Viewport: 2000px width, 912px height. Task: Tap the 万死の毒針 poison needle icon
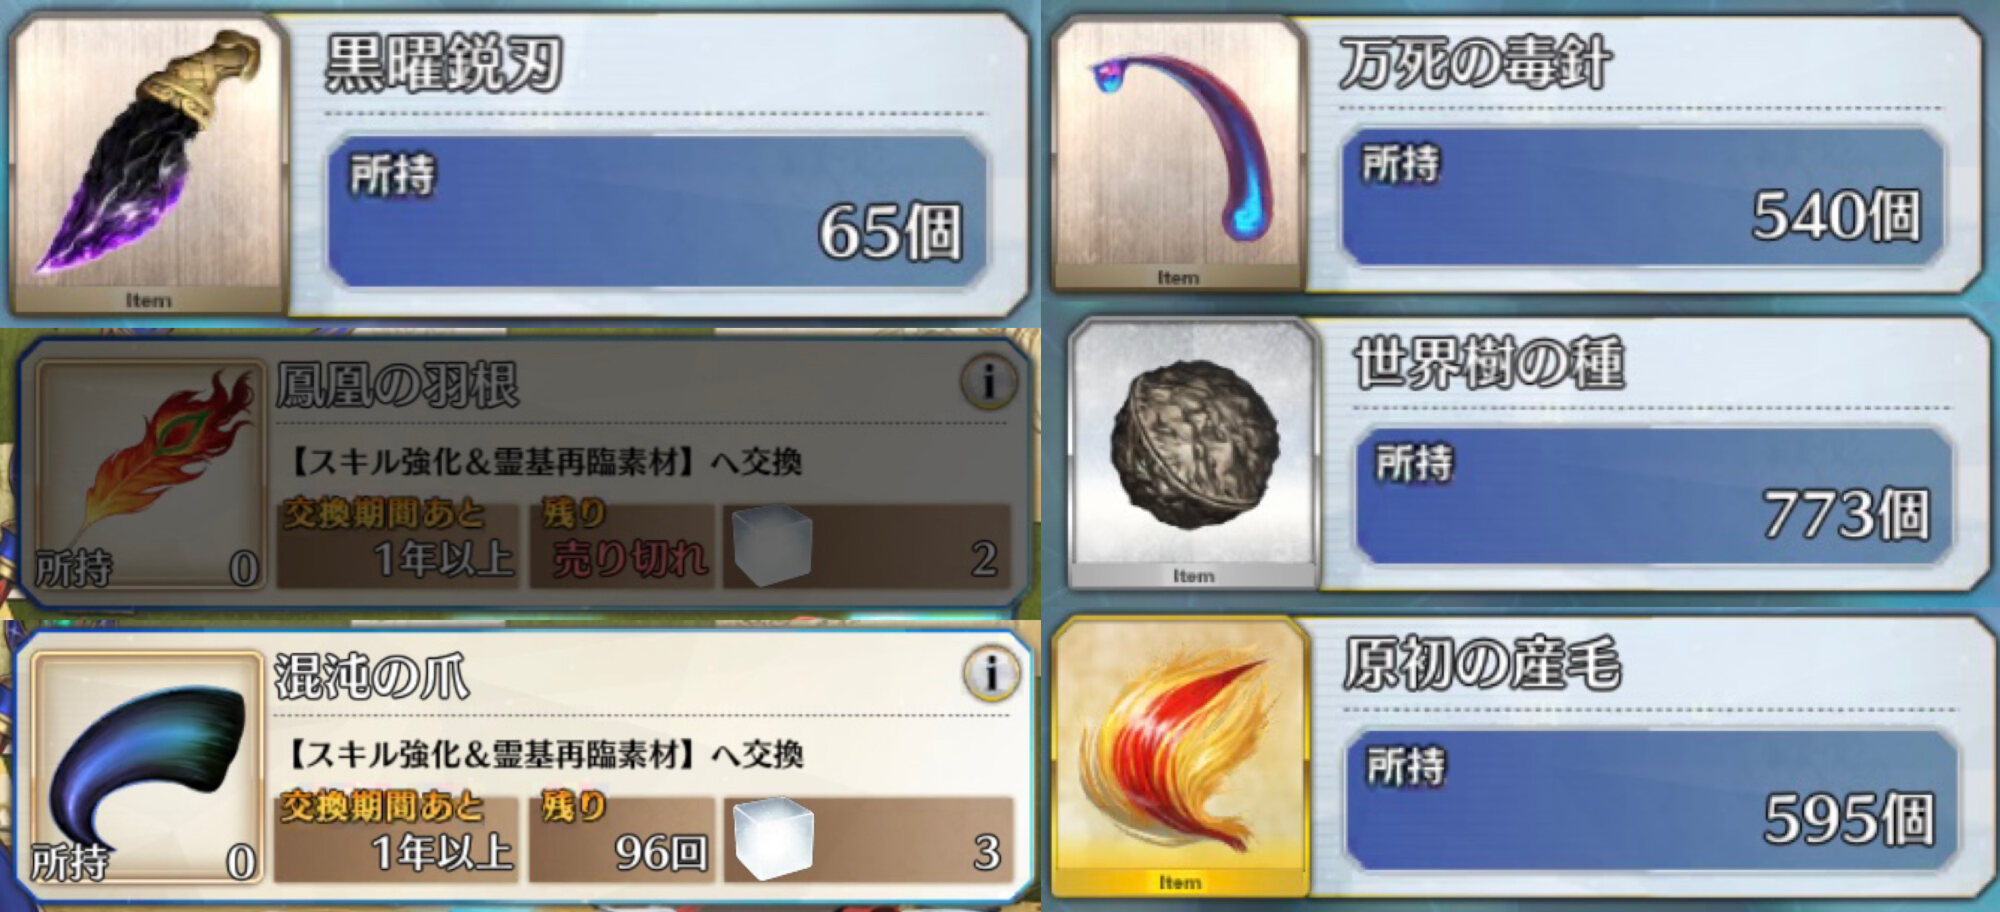(x=1178, y=153)
